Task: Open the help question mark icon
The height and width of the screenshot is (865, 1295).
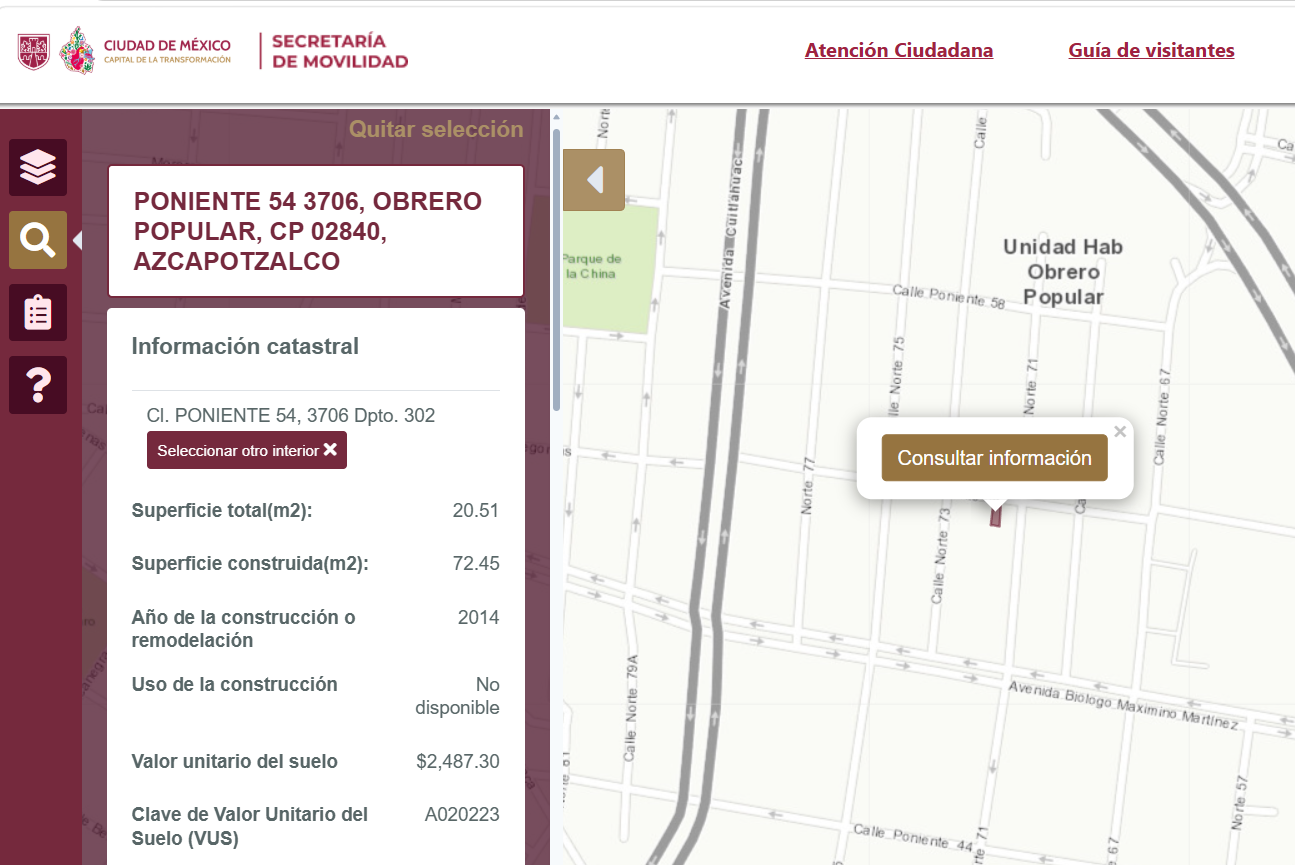Action: pyautogui.click(x=38, y=384)
